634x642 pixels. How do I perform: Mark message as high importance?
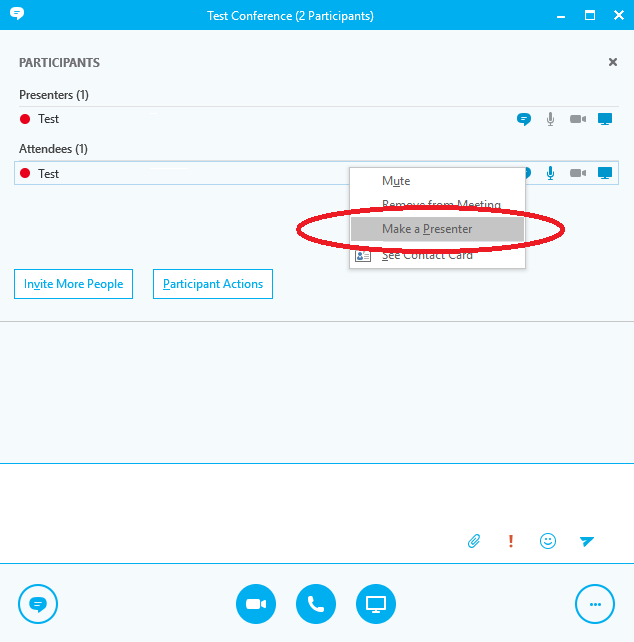pos(511,541)
